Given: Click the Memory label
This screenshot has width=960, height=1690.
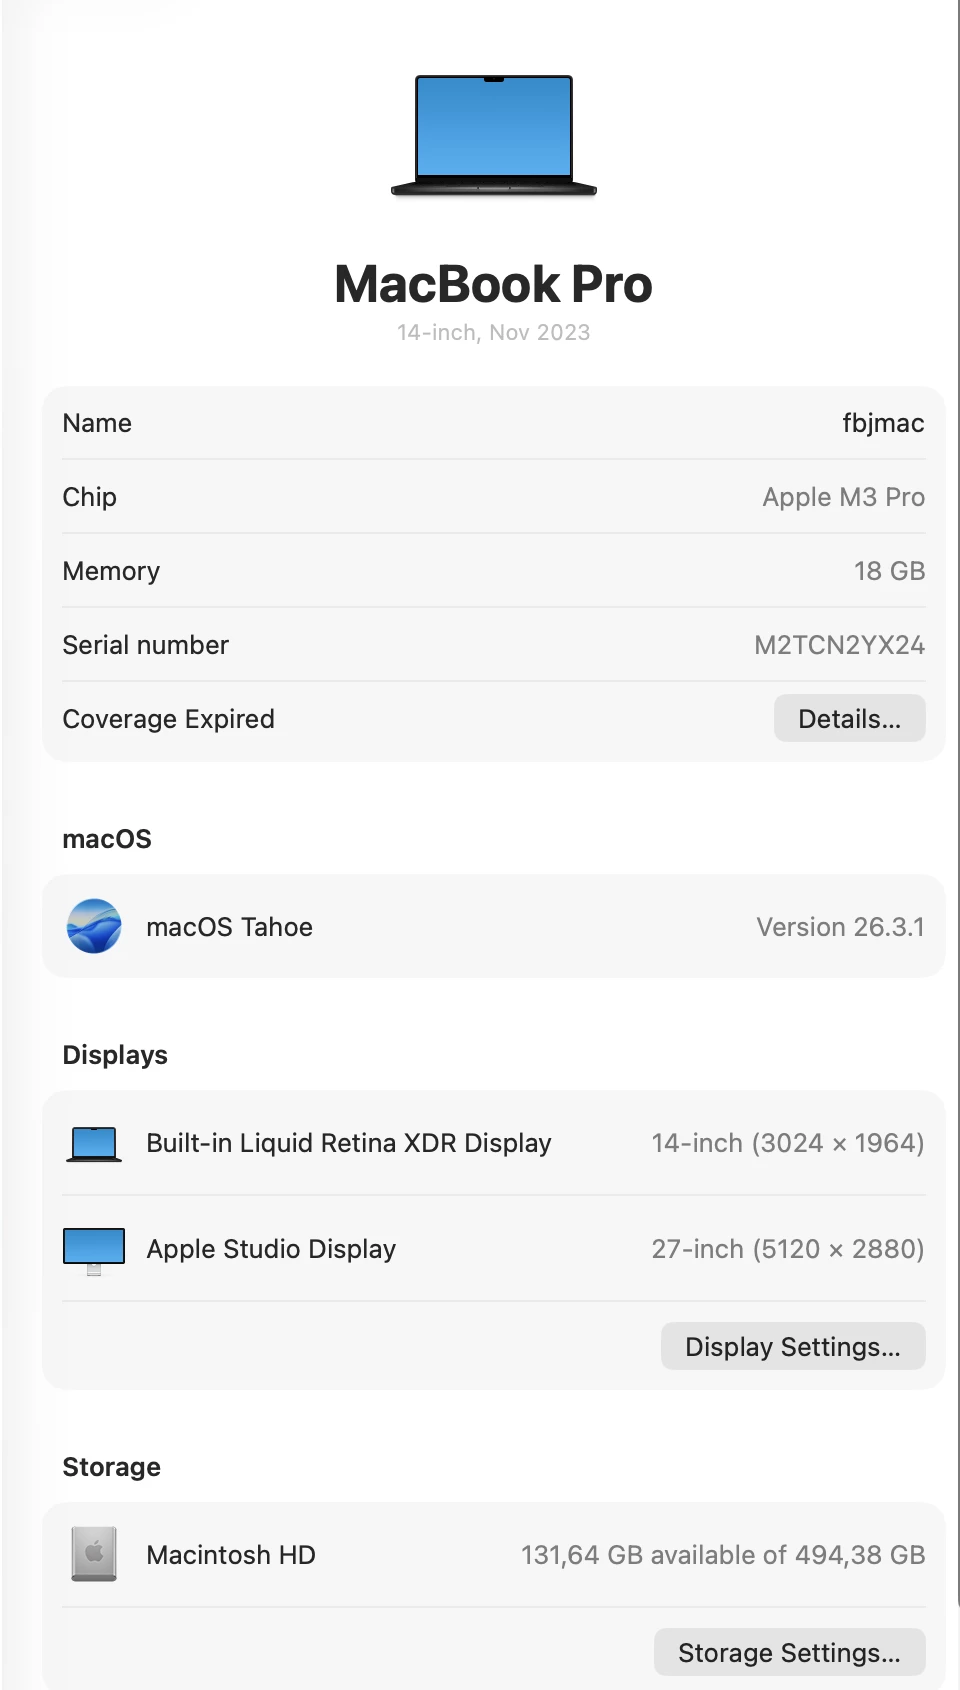Looking at the screenshot, I should point(111,571).
